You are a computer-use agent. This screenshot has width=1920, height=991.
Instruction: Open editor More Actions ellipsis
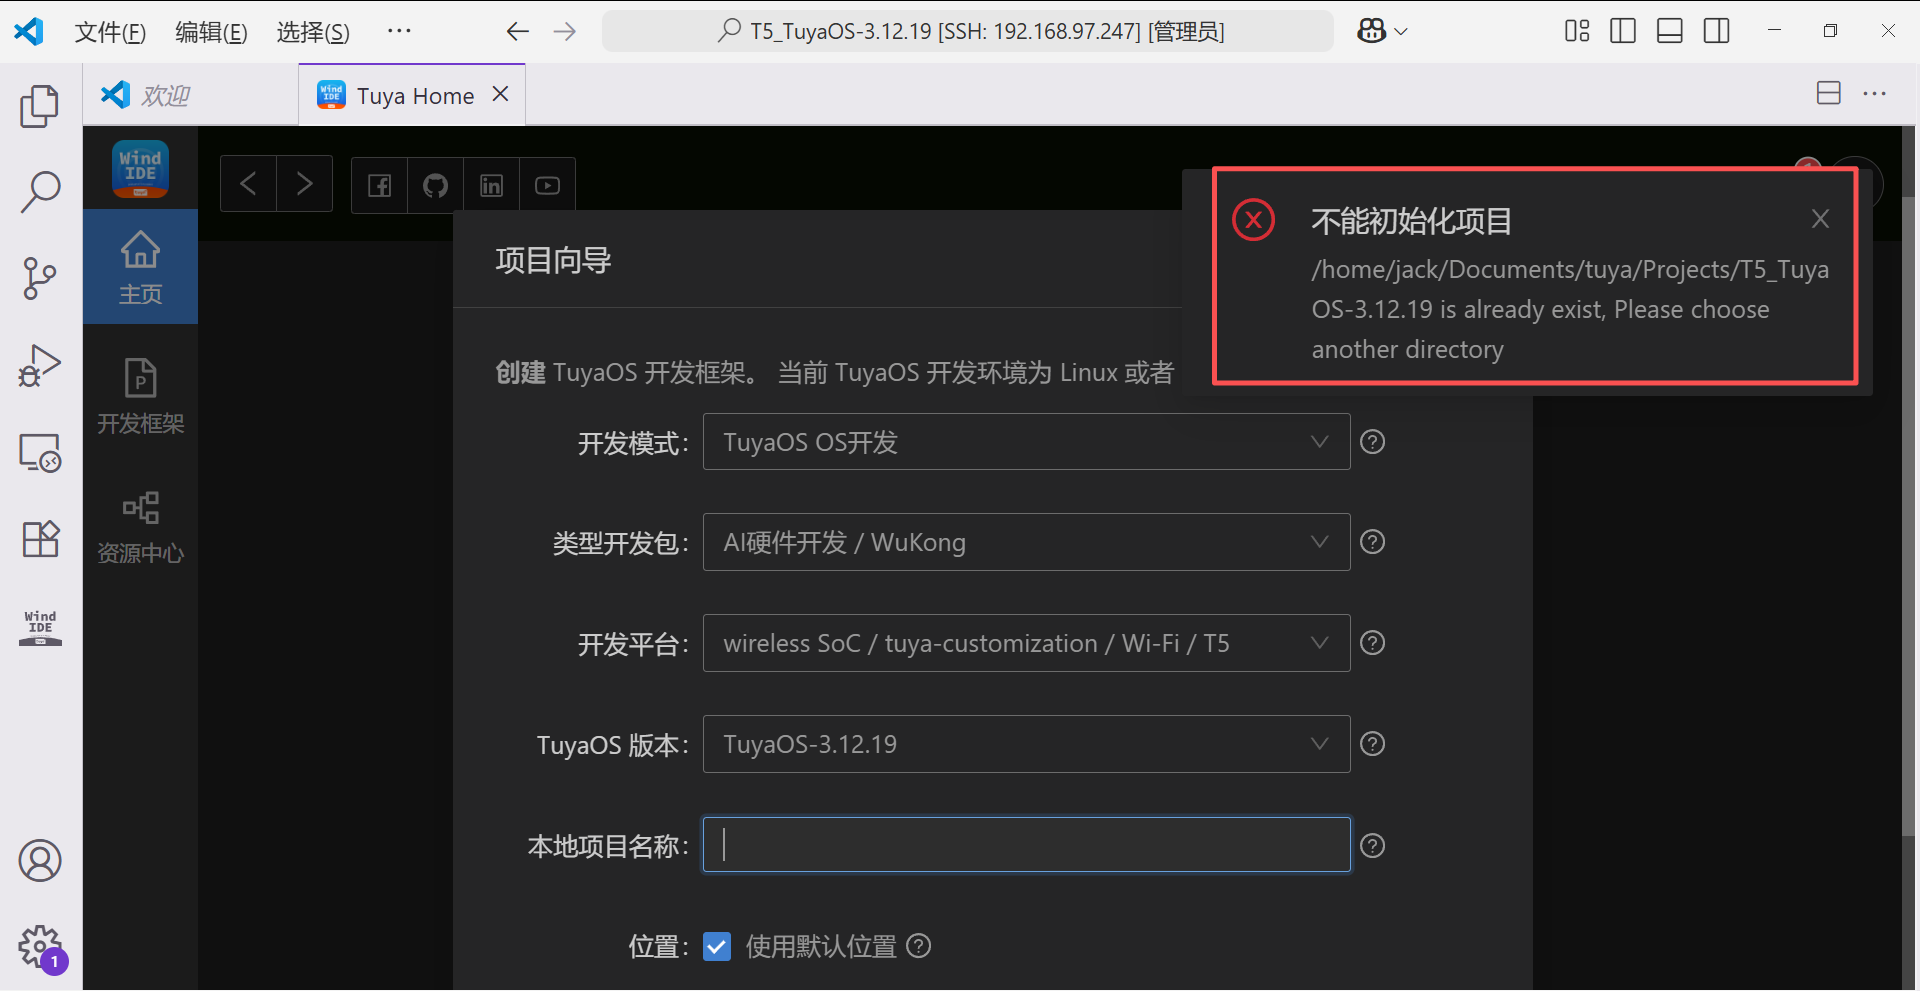(1875, 93)
